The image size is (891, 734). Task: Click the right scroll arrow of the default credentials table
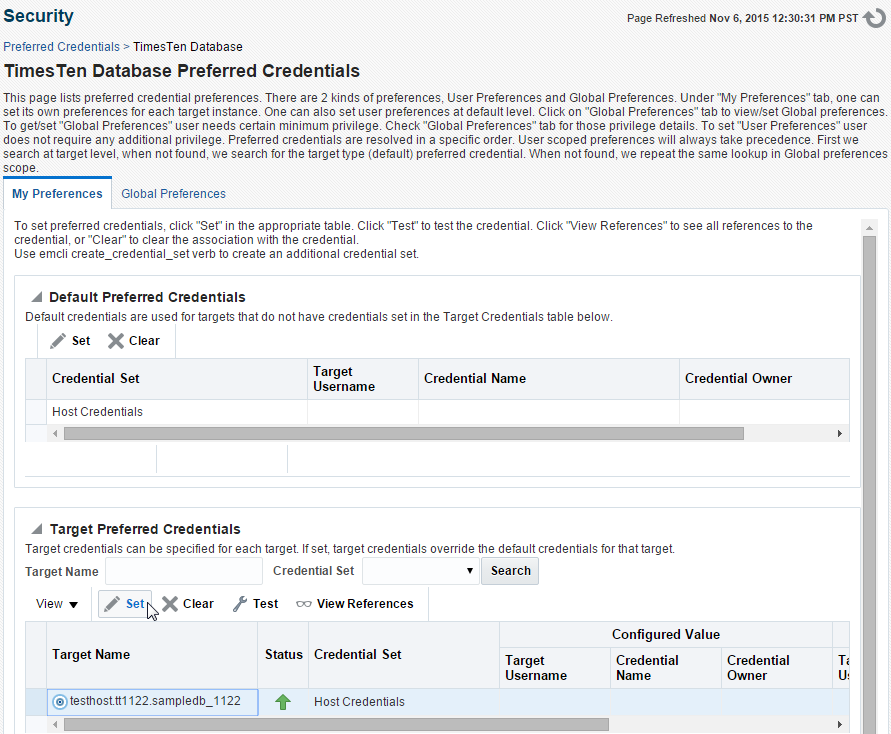click(840, 433)
